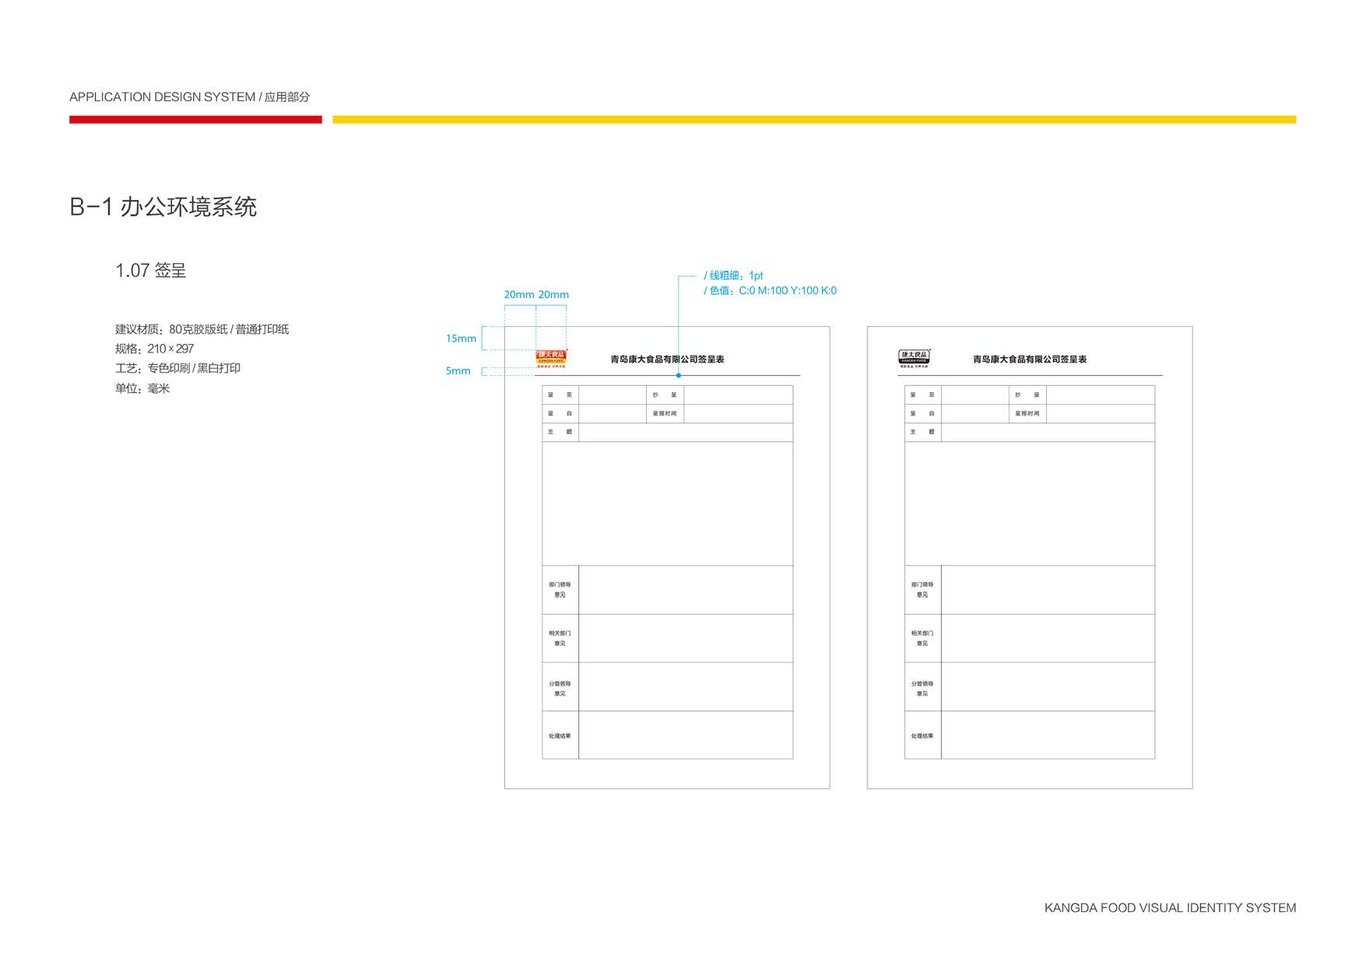Click the '呈至' label on left form
The width and height of the screenshot is (1366, 972).
click(x=560, y=395)
